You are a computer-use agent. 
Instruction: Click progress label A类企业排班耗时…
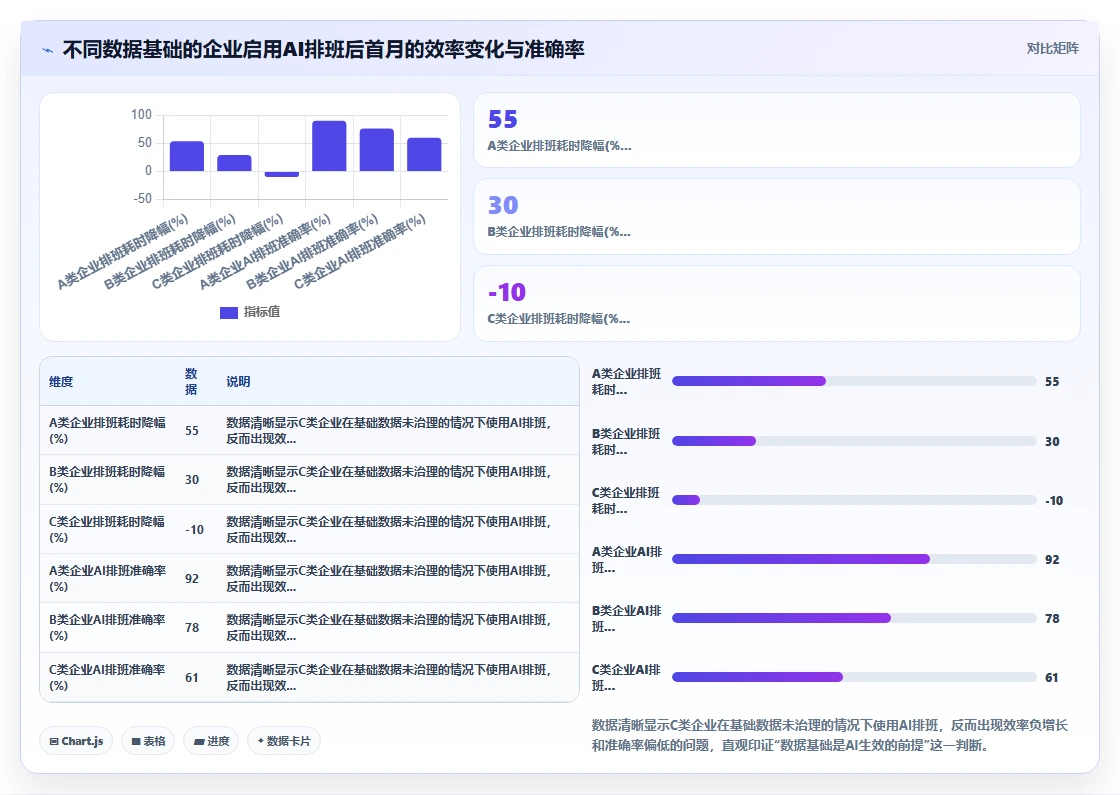point(626,381)
